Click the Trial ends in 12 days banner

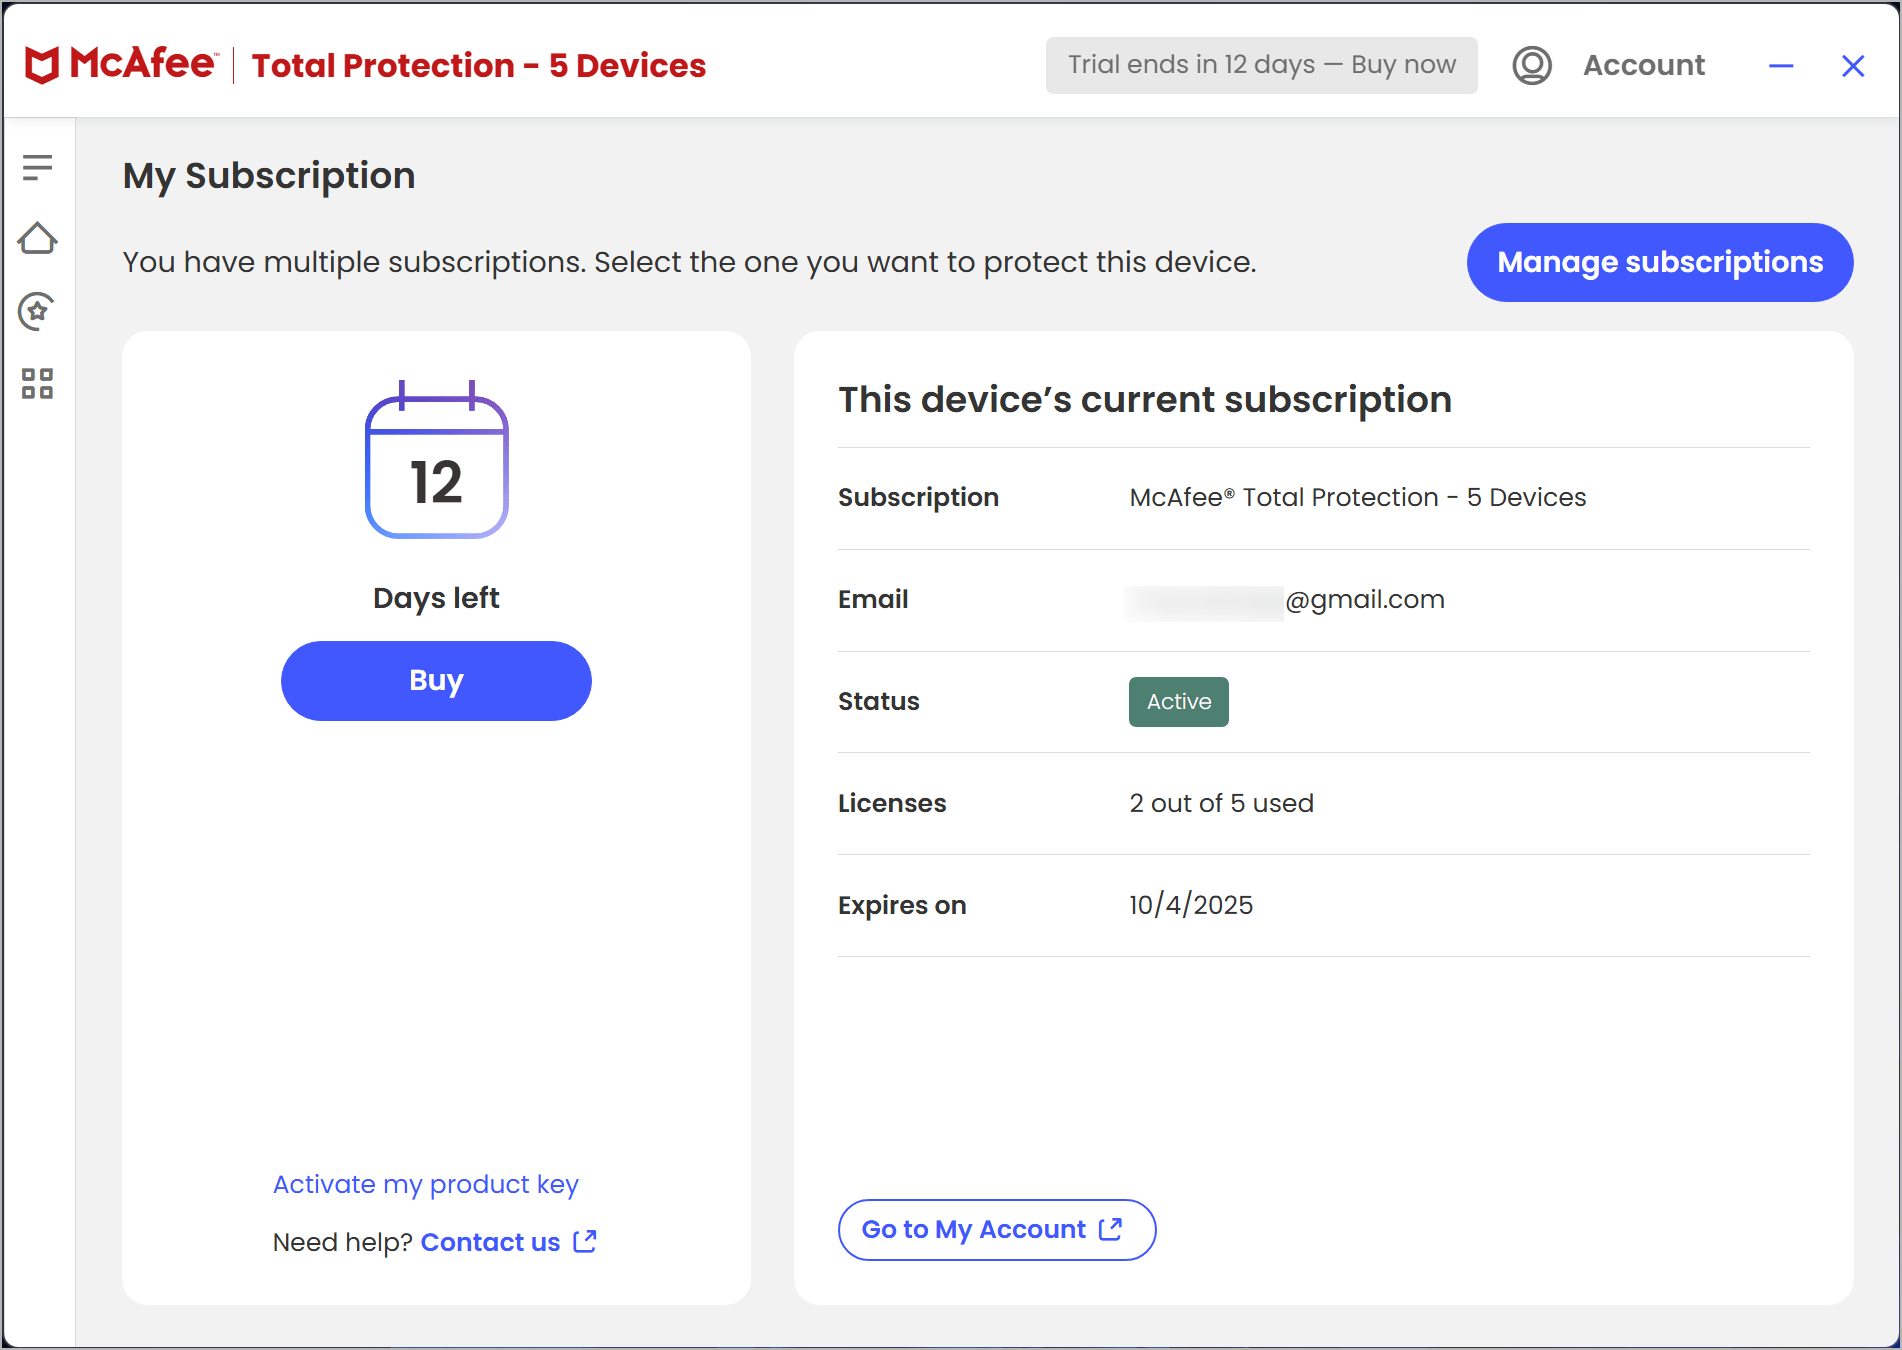point(1261,64)
